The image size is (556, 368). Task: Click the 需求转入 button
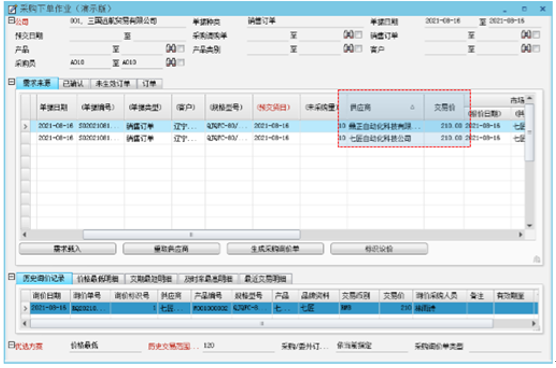click(67, 249)
